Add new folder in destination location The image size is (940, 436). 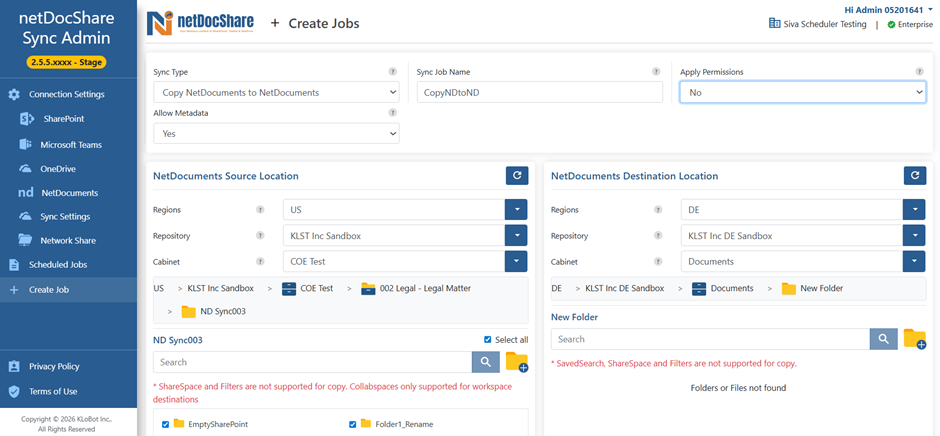point(915,339)
